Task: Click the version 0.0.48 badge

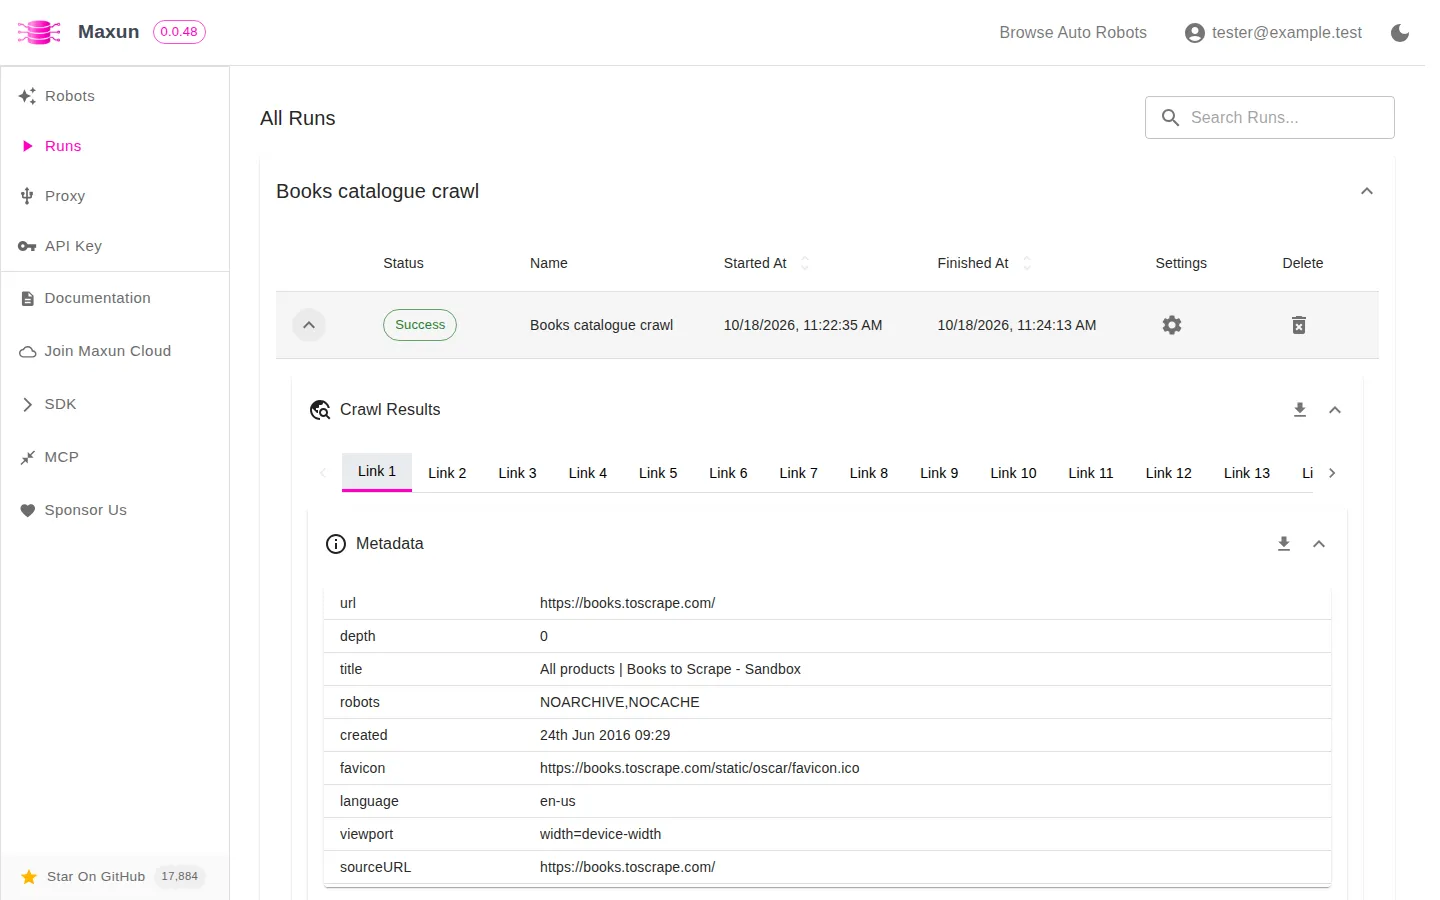Action: coord(179,32)
